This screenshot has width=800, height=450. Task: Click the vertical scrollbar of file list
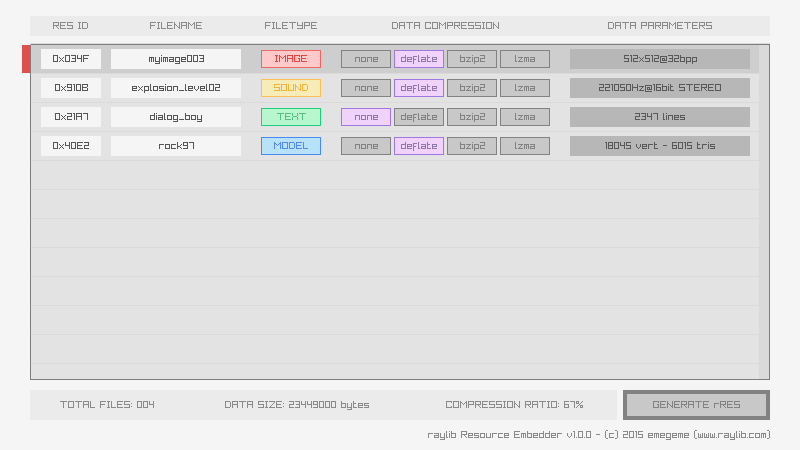click(764, 212)
